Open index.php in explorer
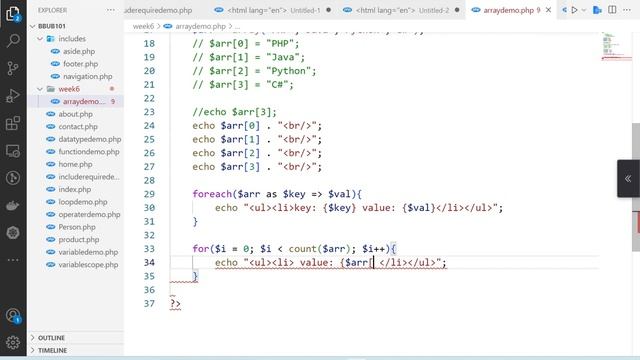The width and height of the screenshot is (640, 360). tap(76, 189)
